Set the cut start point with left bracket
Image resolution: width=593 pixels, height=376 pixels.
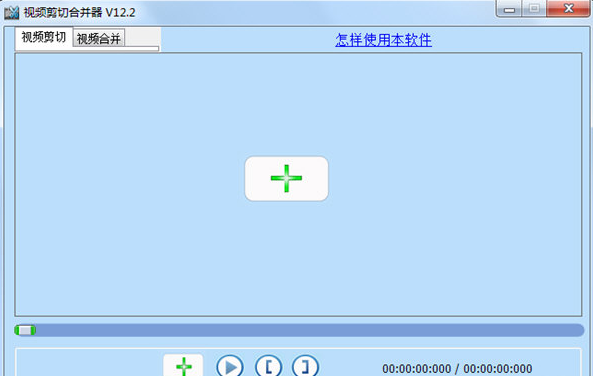[269, 366]
